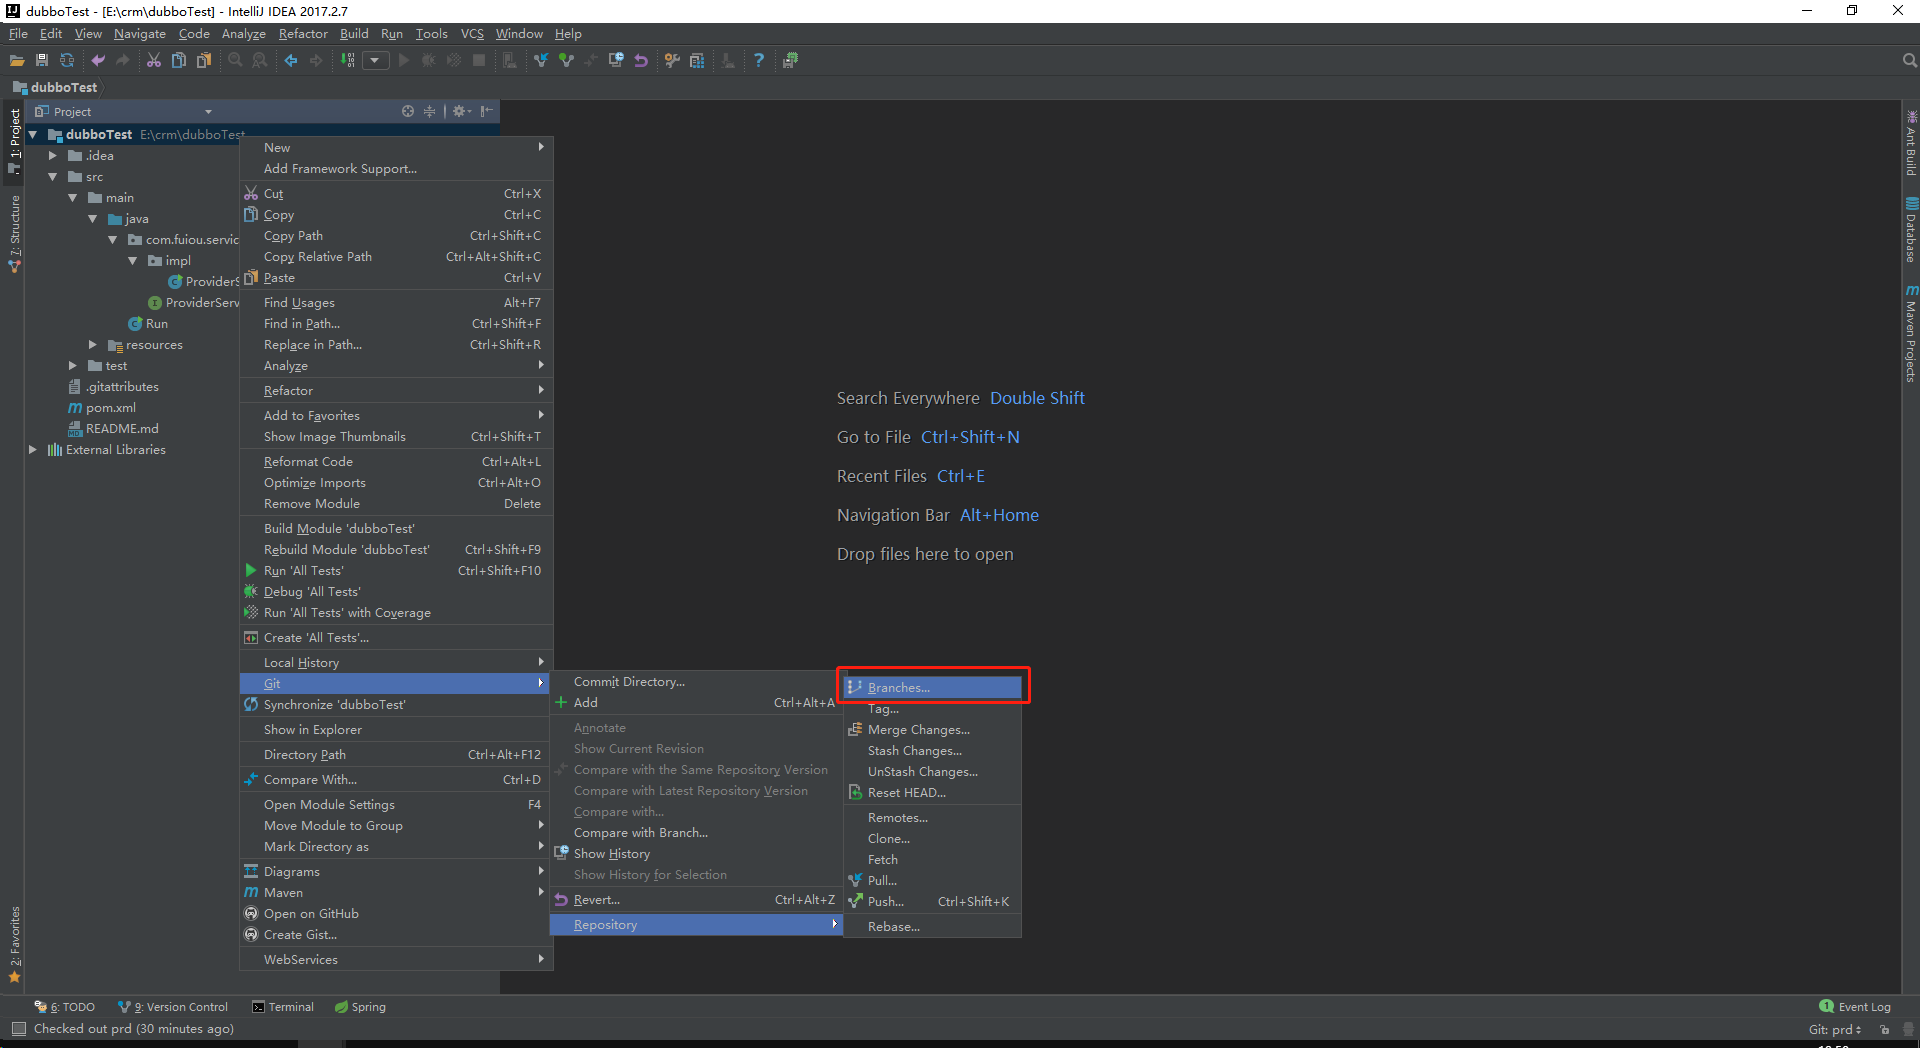1920x1048 pixels.
Task: Click the Cut scissors toolbar icon
Action: click(154, 61)
